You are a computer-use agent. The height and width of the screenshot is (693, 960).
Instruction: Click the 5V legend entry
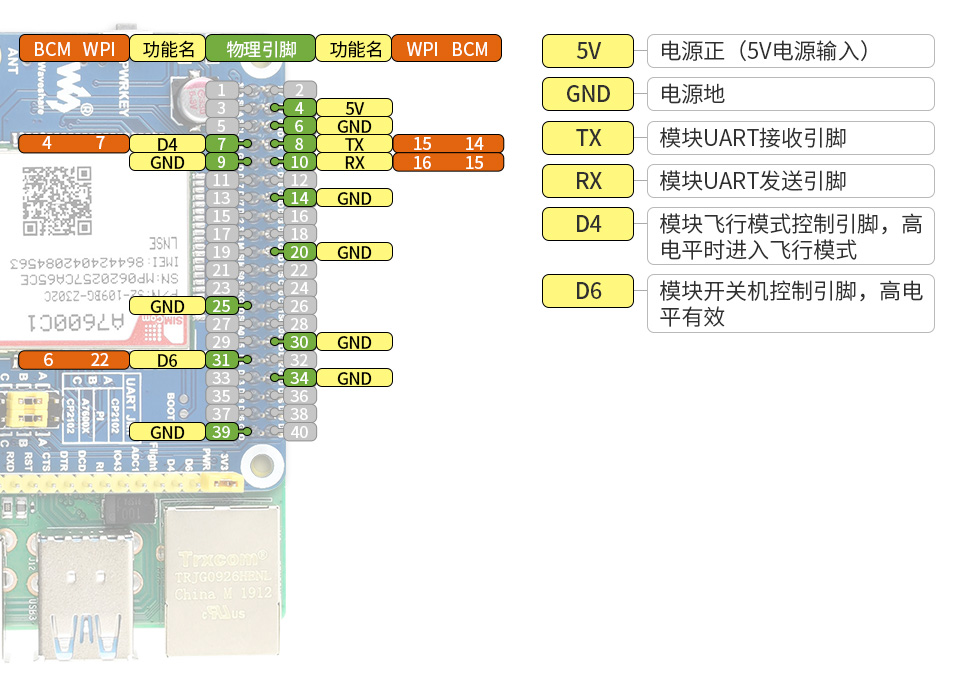tap(588, 51)
